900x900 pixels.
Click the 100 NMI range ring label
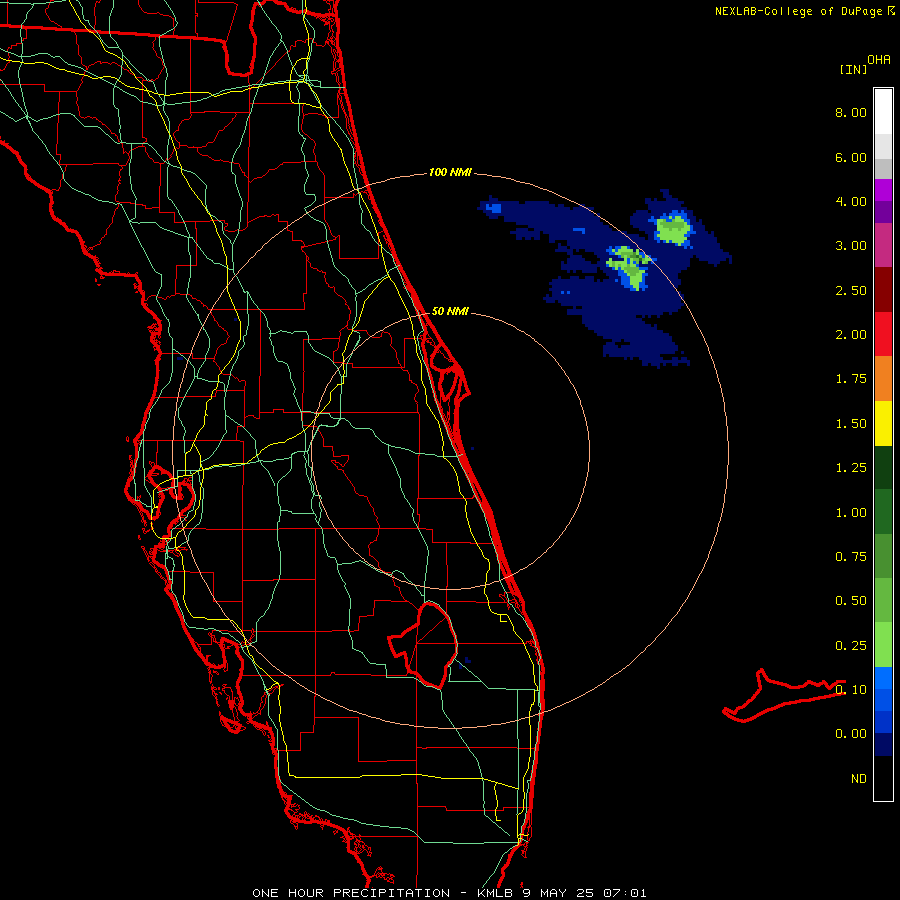point(450,172)
